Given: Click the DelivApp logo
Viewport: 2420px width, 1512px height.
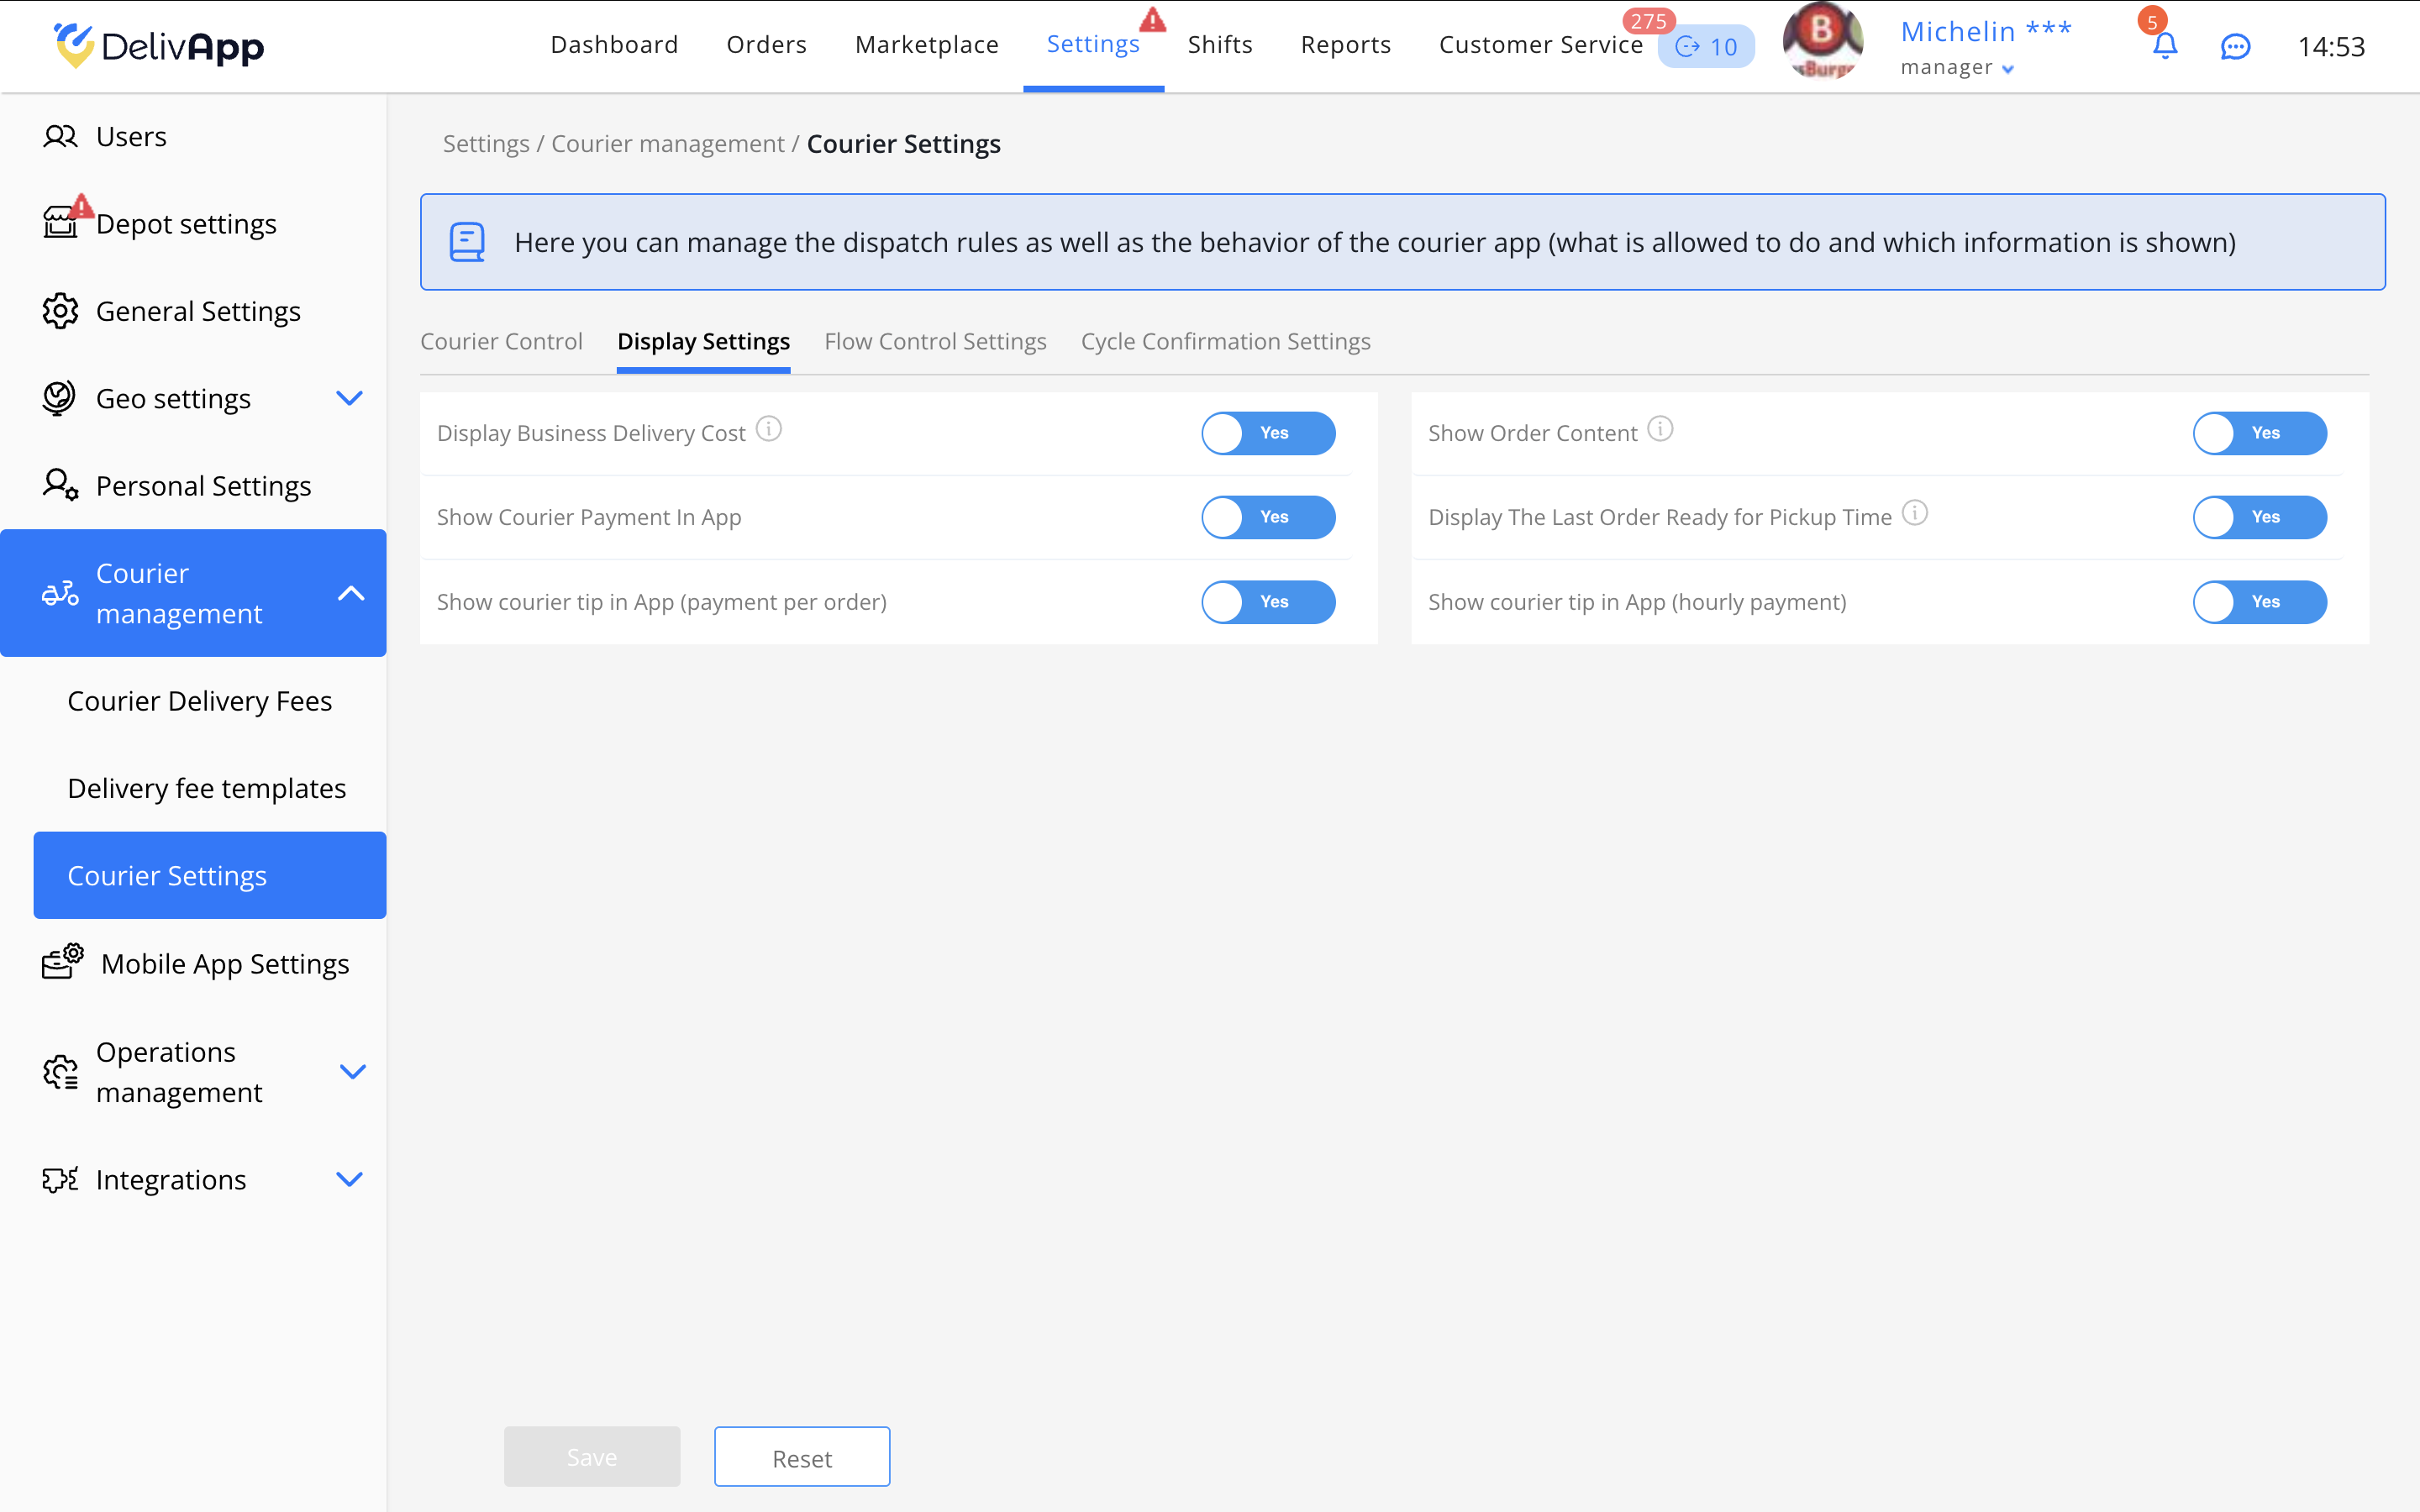Looking at the screenshot, I should click(159, 46).
